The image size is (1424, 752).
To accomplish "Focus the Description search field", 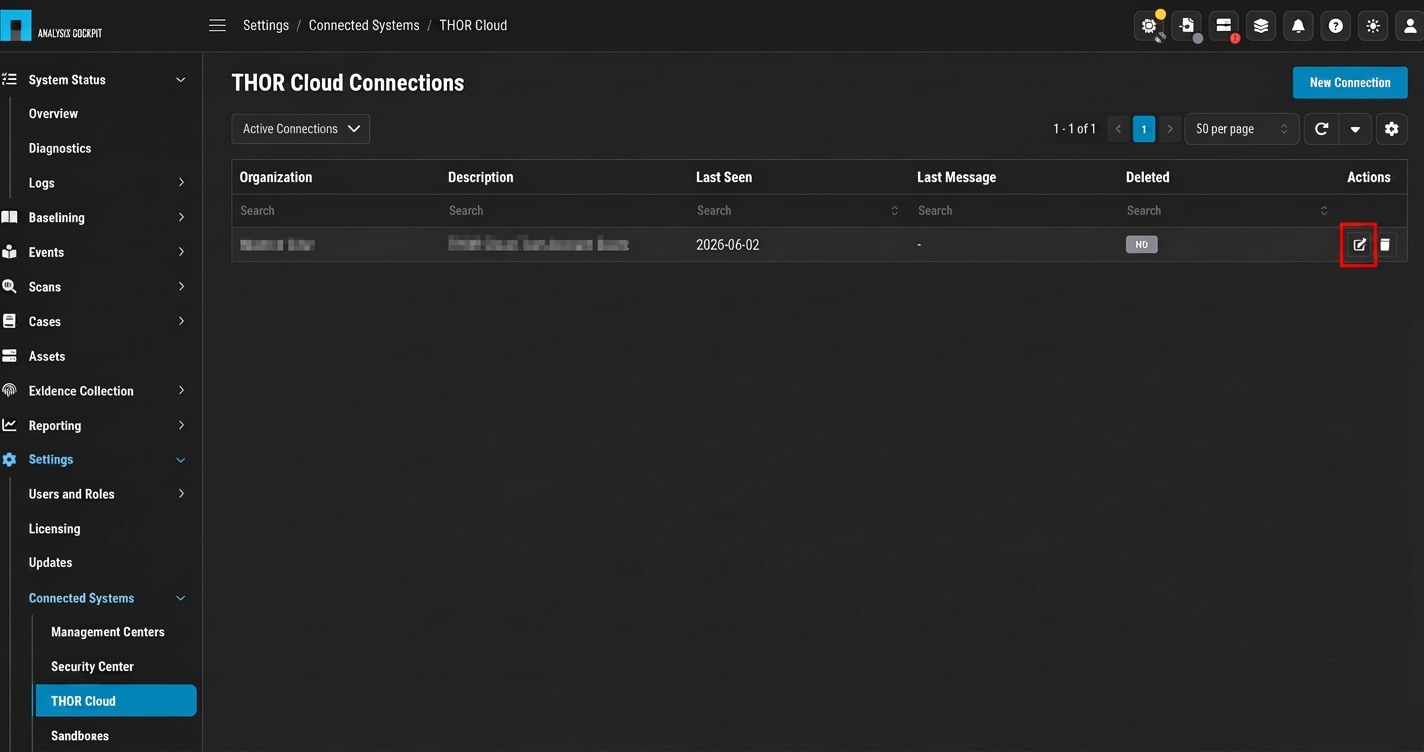I will (x=564, y=211).
